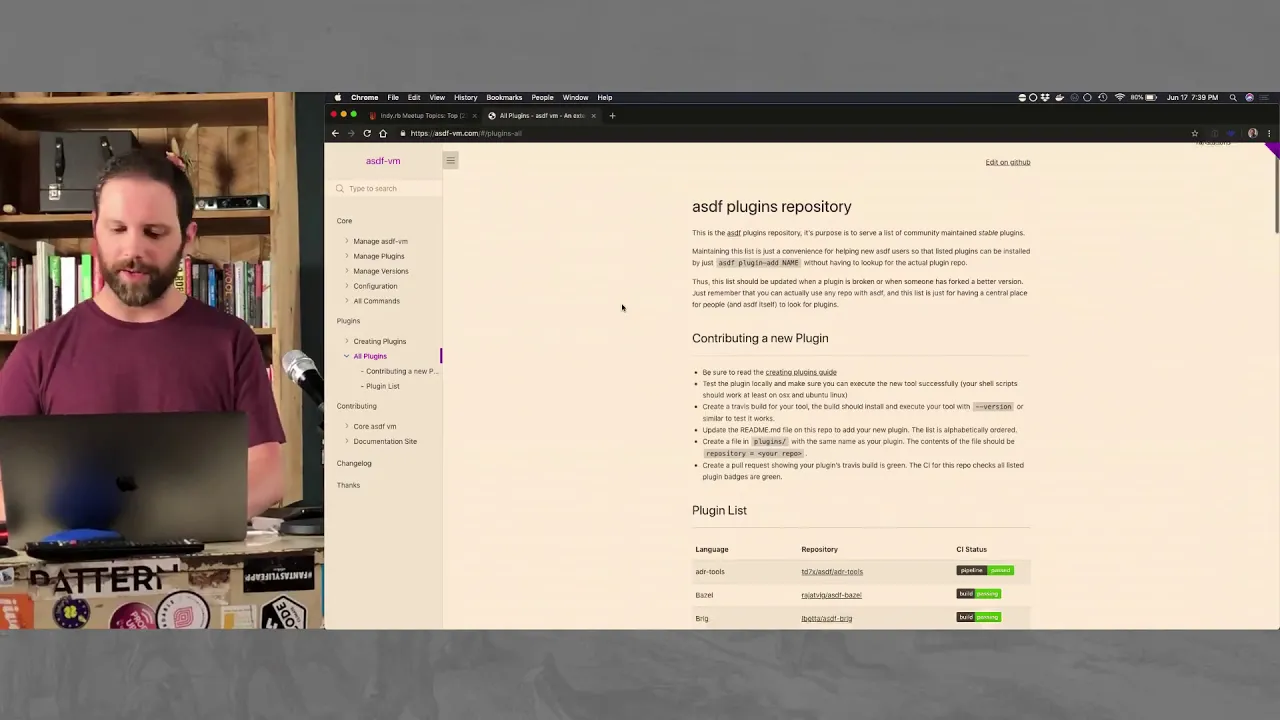
Task: Click the Language column header
Action: [x=712, y=549]
